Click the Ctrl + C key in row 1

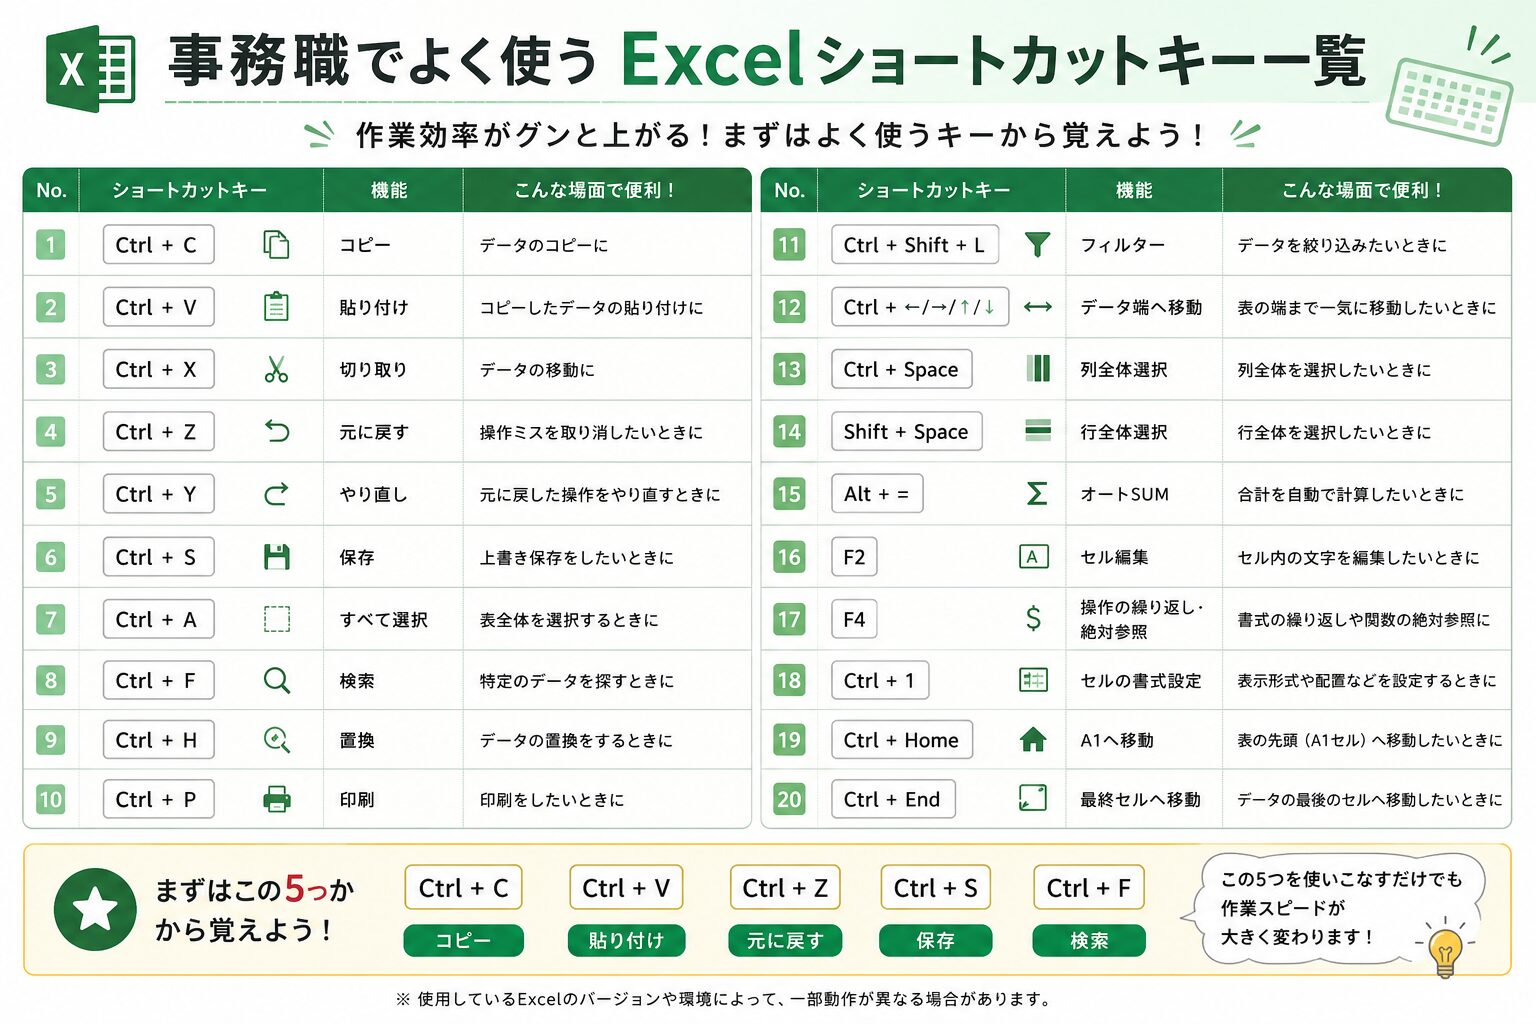pos(158,245)
